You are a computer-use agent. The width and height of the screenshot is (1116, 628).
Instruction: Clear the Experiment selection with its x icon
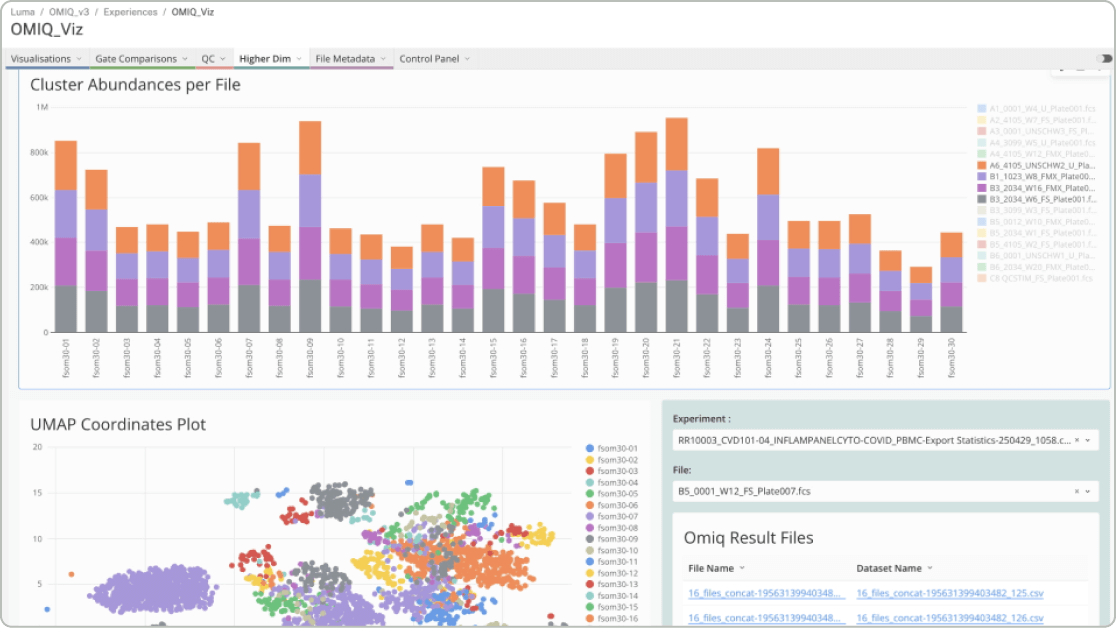(x=1076, y=440)
